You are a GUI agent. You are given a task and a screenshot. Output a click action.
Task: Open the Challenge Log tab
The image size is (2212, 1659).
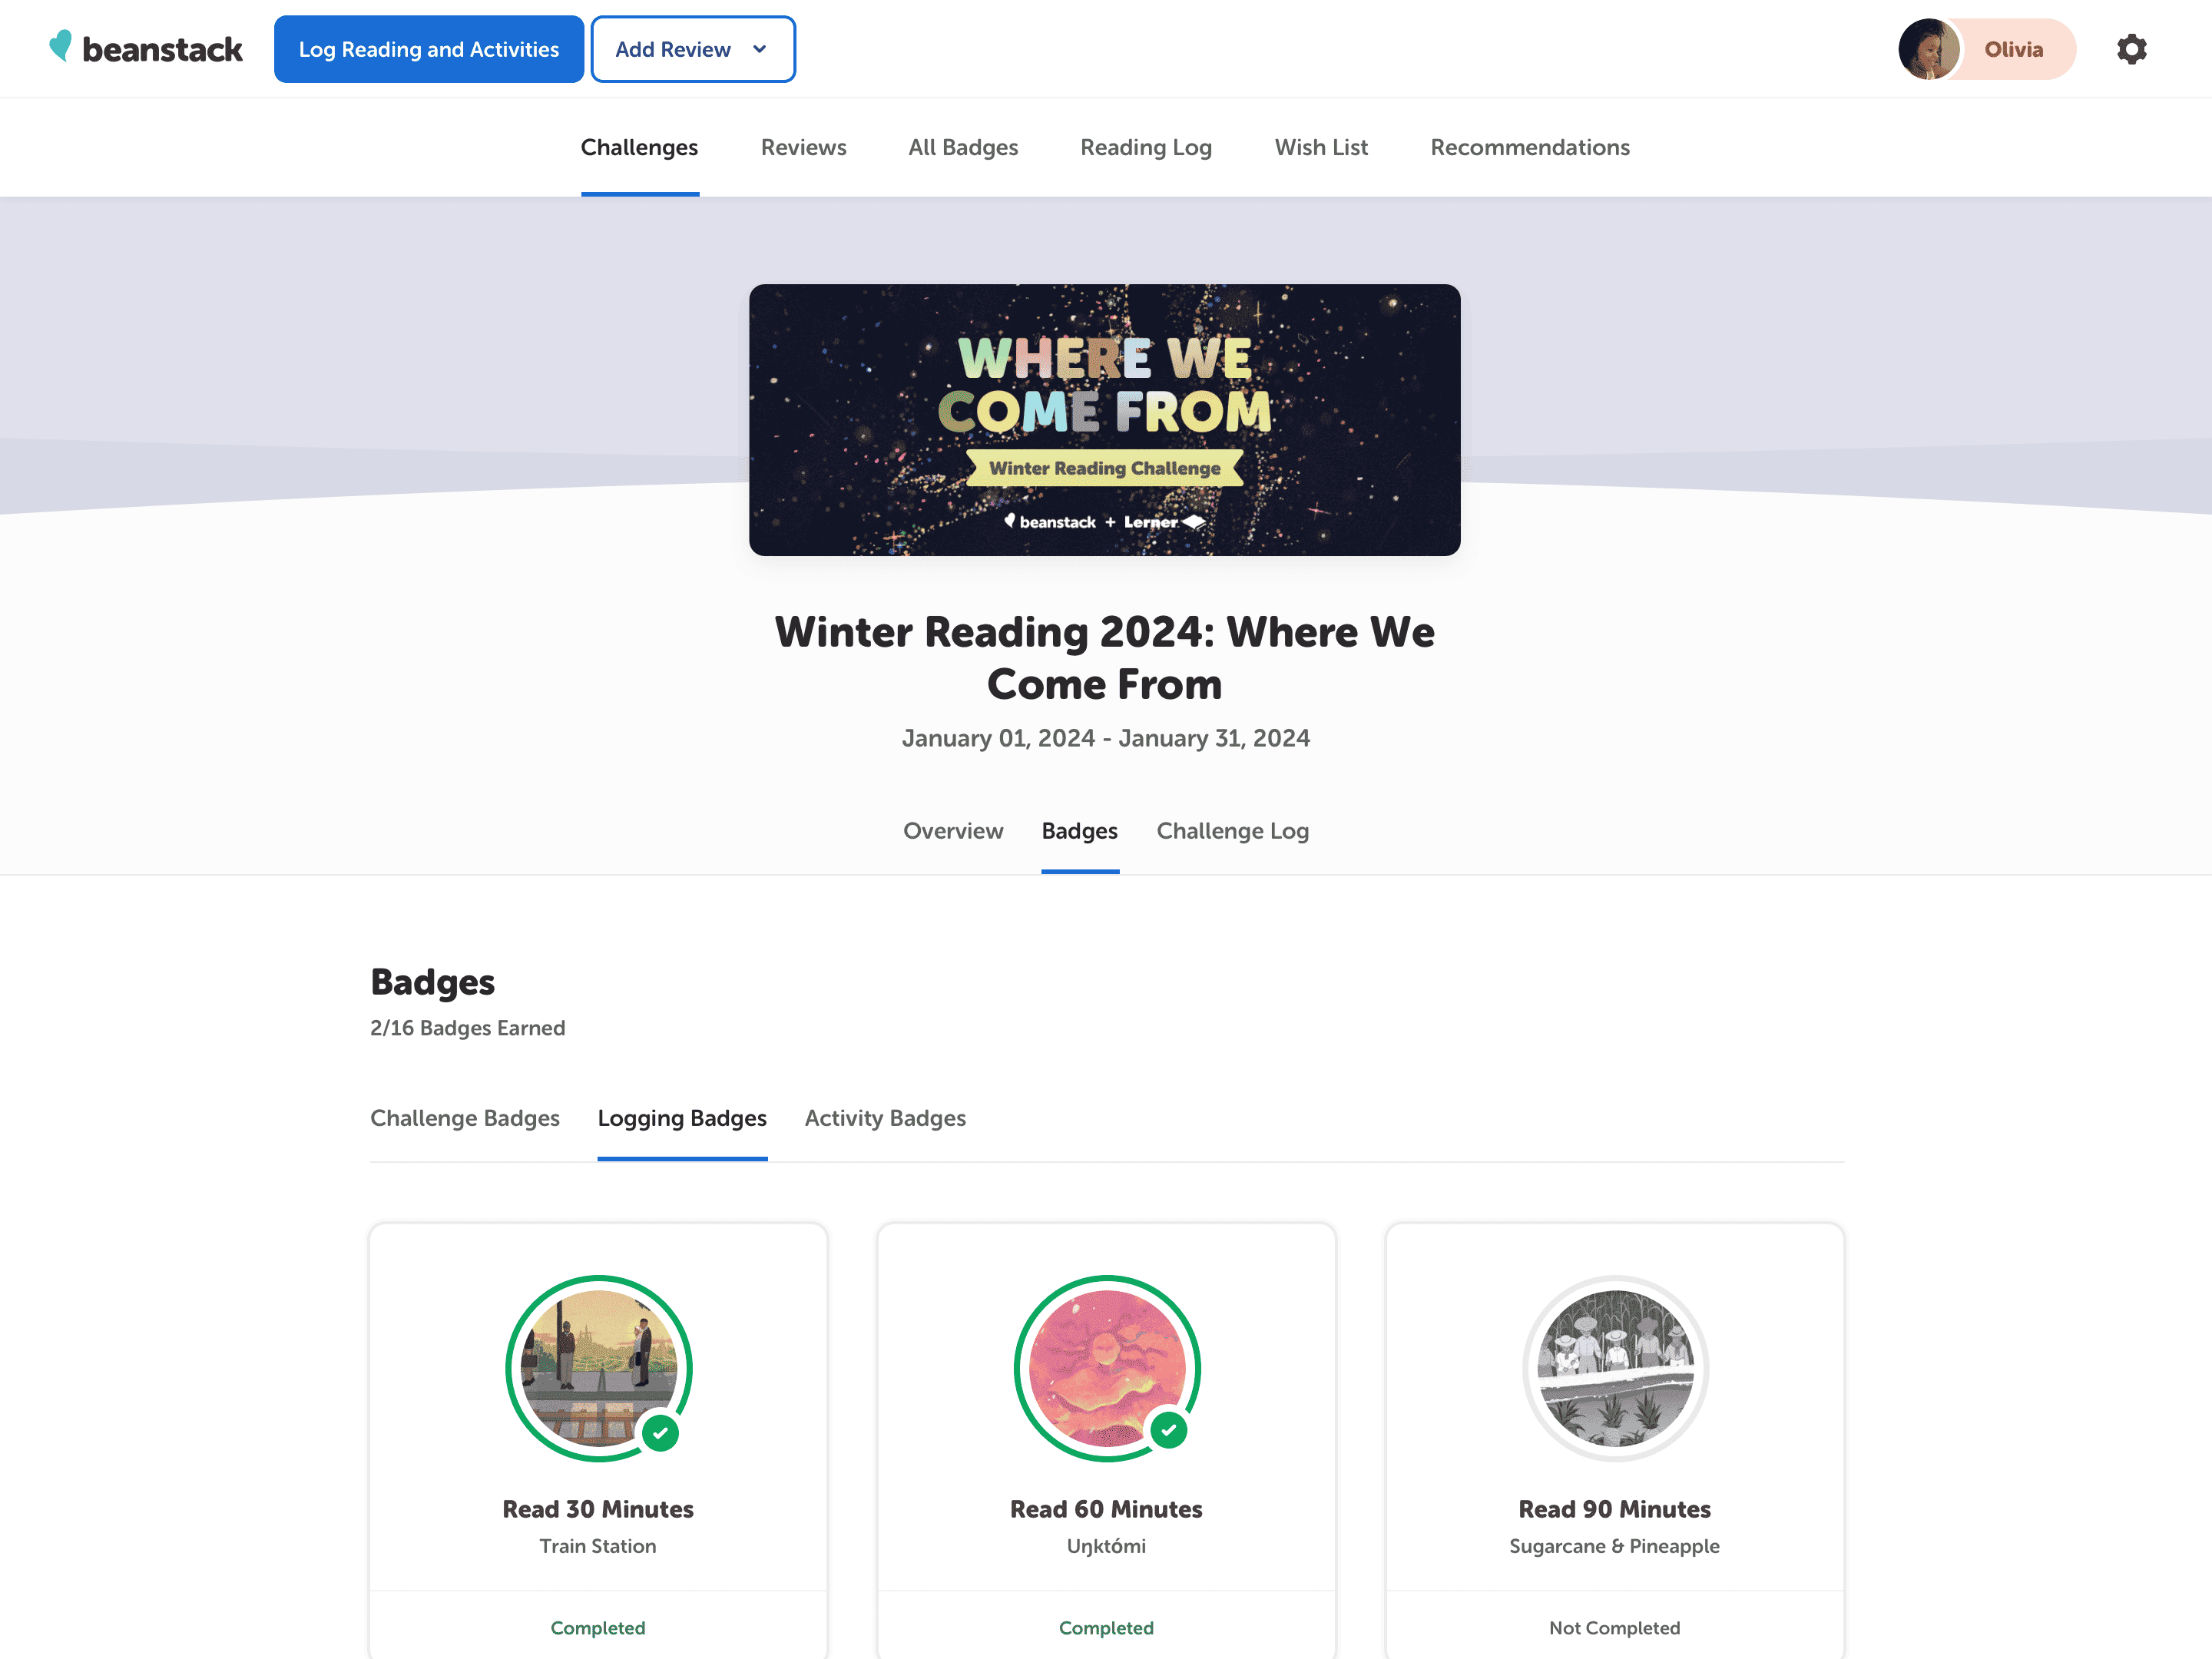[1232, 830]
